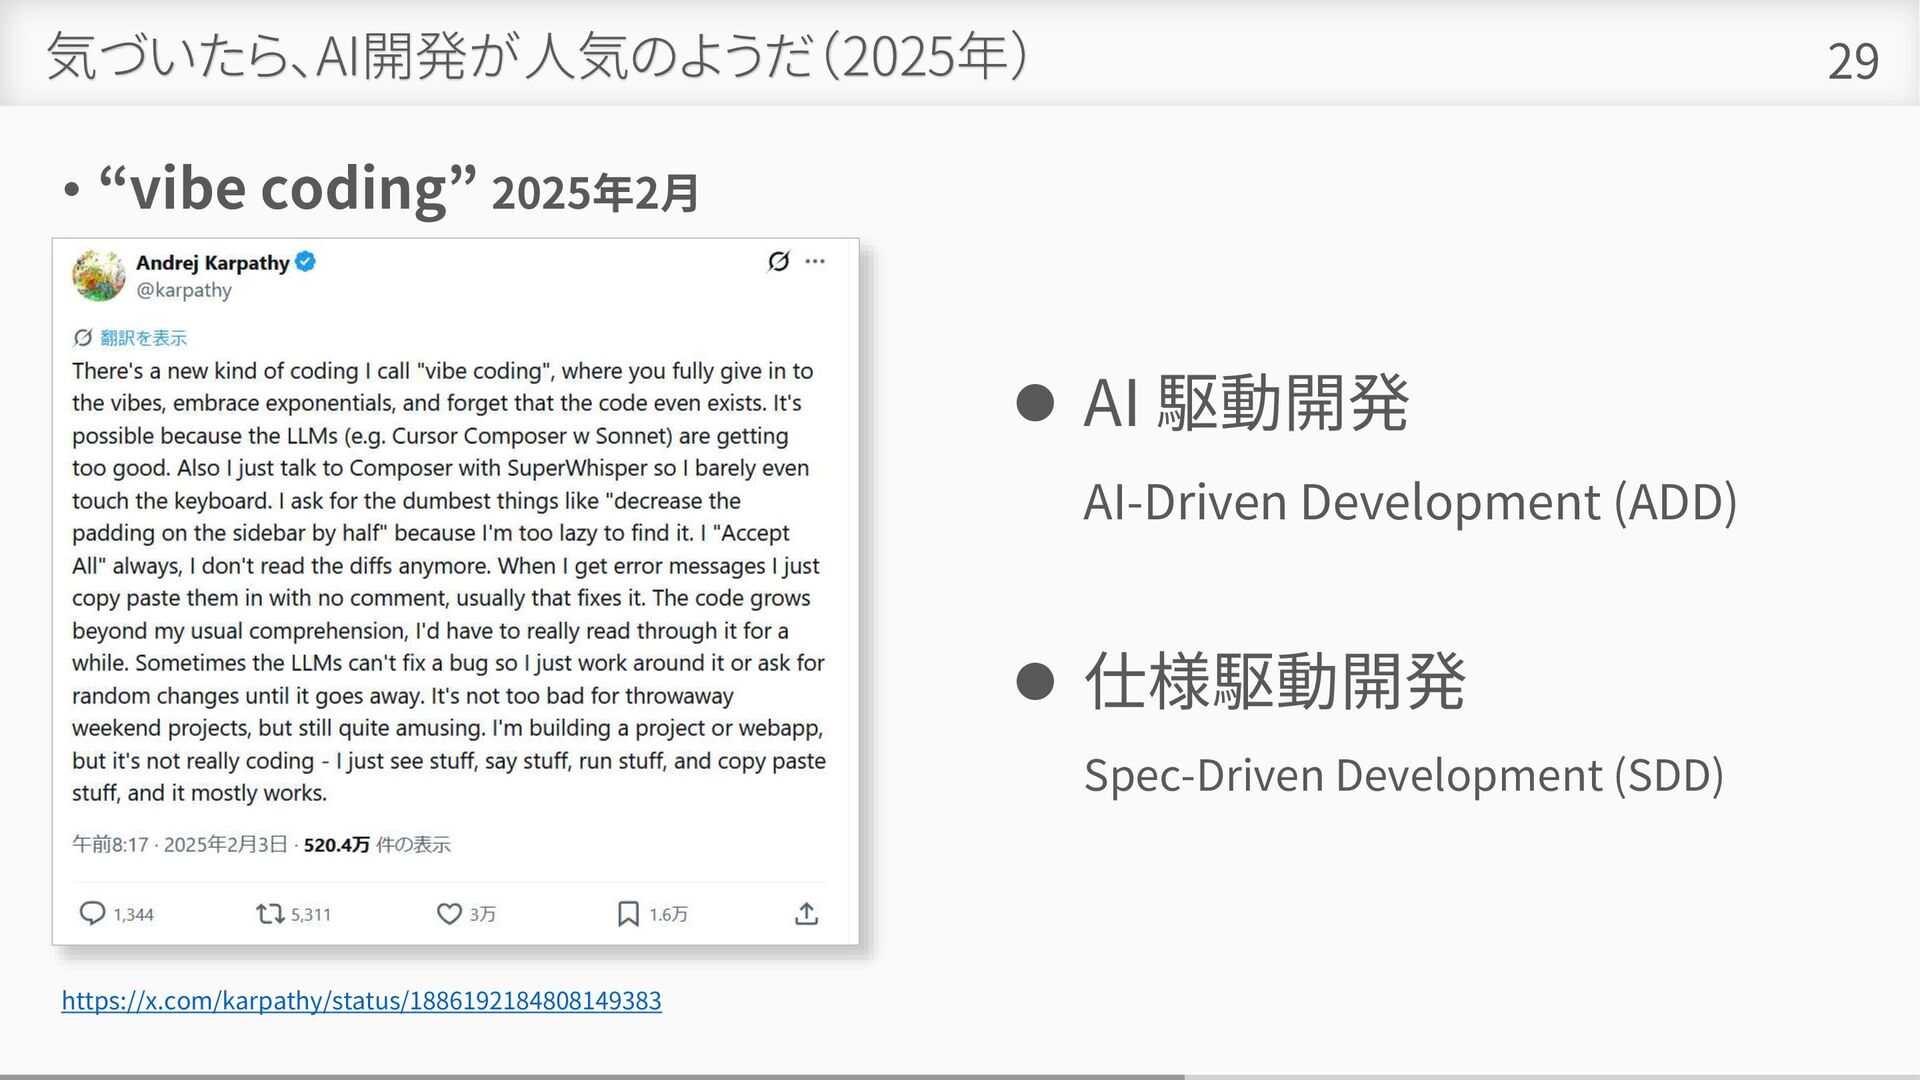Screen dimensions: 1920x1080
Task: Click the slide number 29
Action: 1852,62
